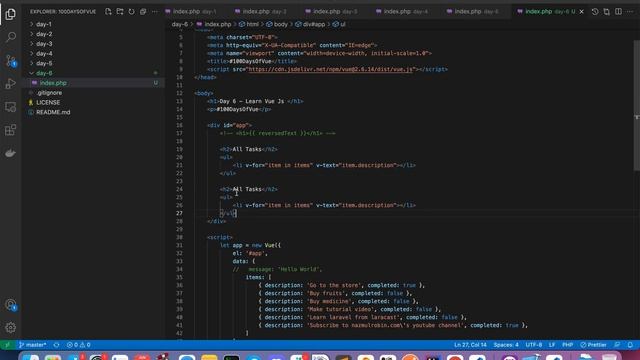Click Ln 27, Col 14 cursor position
This screenshot has height=360, width=640.
tap(470, 345)
